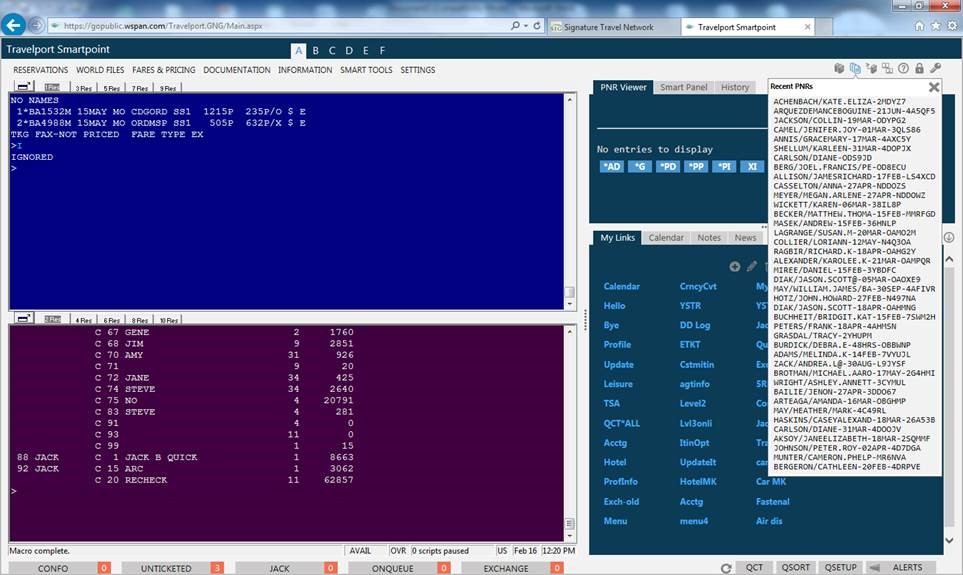The image size is (963, 575).
Task: Switch to the Notes tab
Action: (x=709, y=238)
